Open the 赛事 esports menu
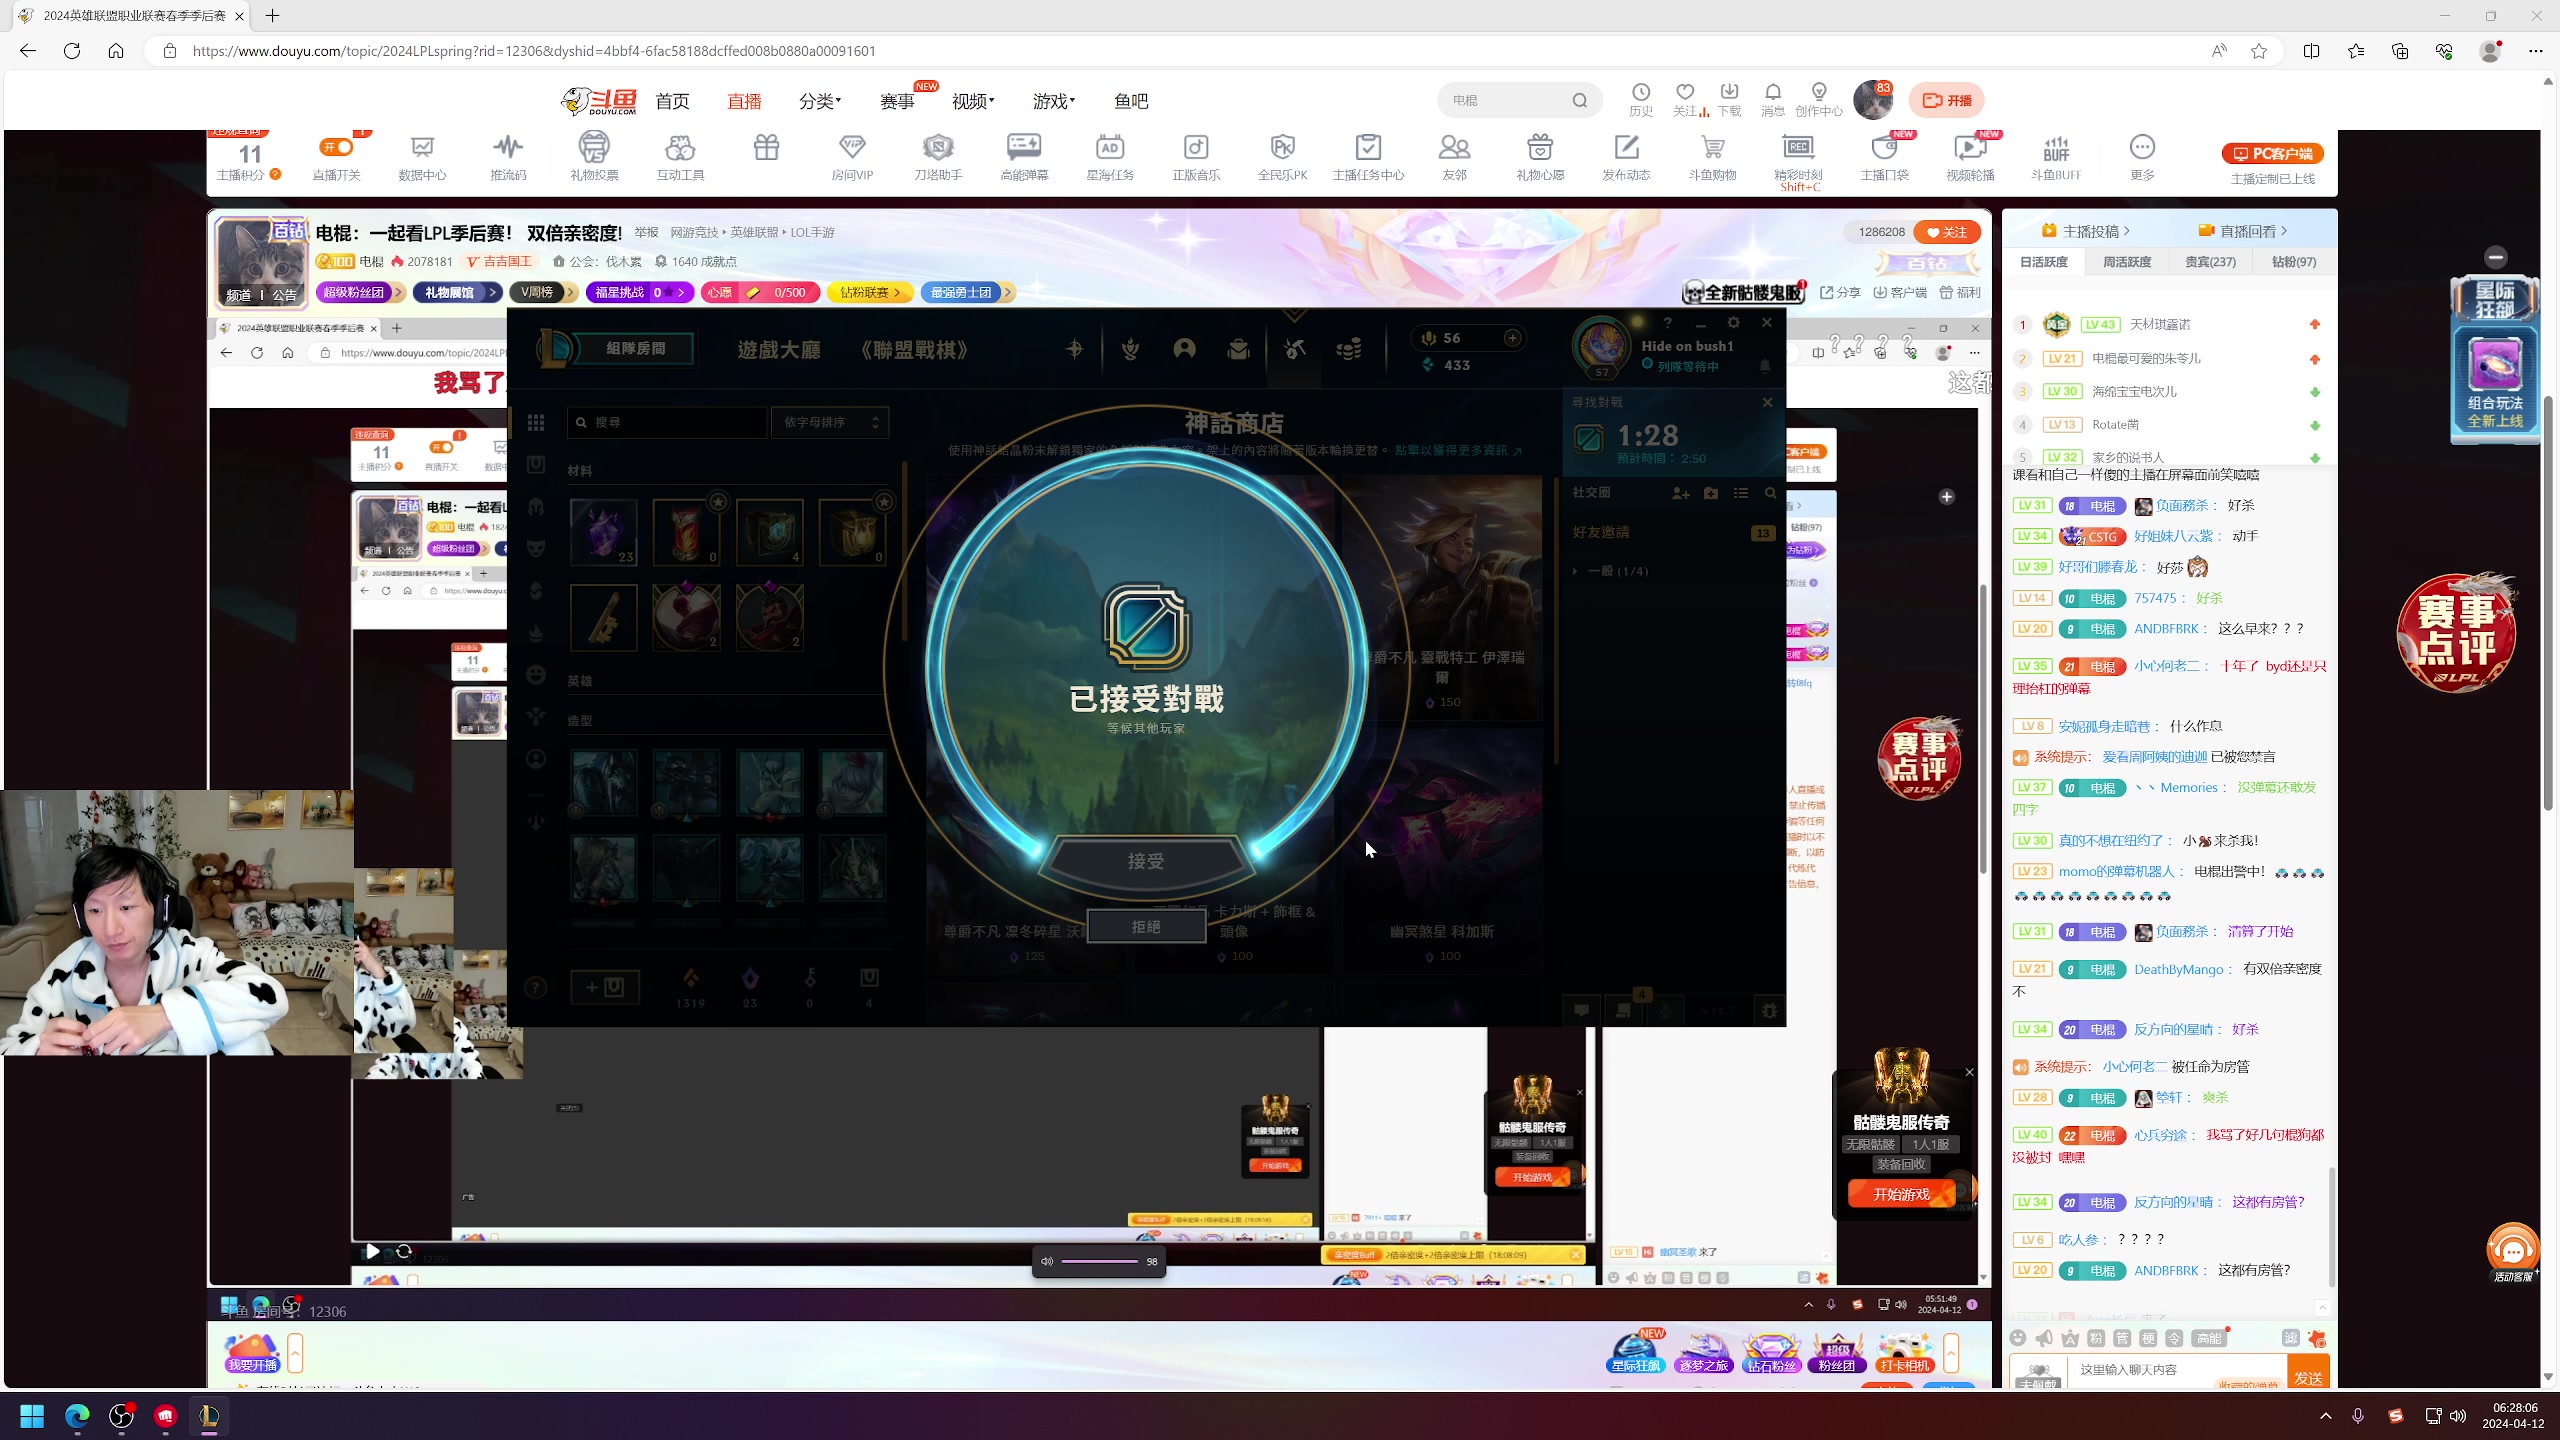 click(897, 101)
